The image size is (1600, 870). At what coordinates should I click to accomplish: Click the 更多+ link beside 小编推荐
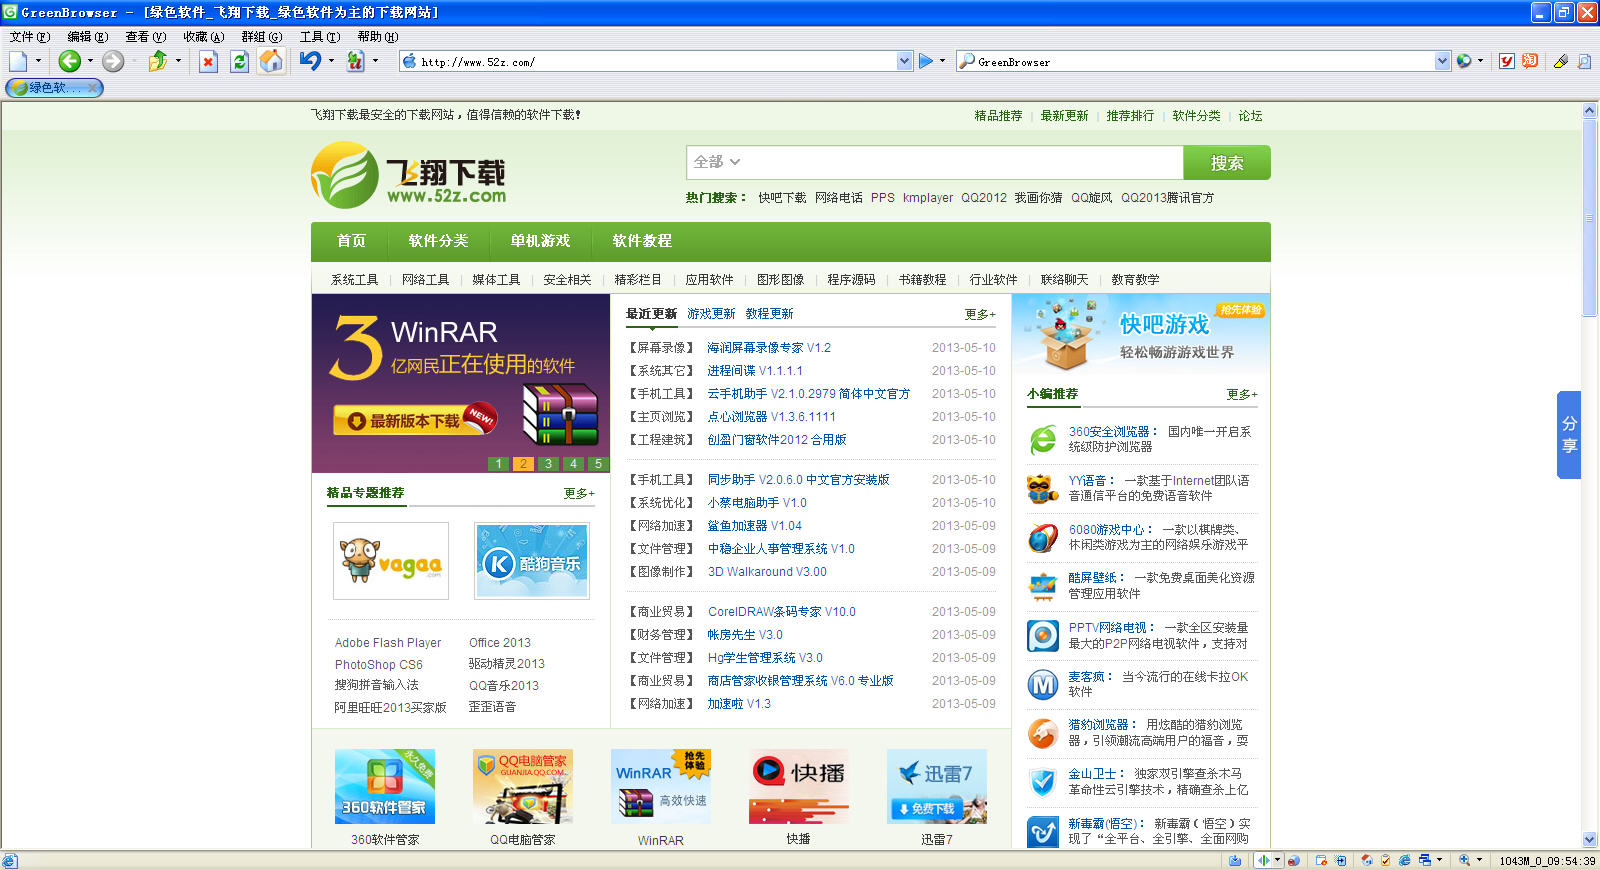1242,394
